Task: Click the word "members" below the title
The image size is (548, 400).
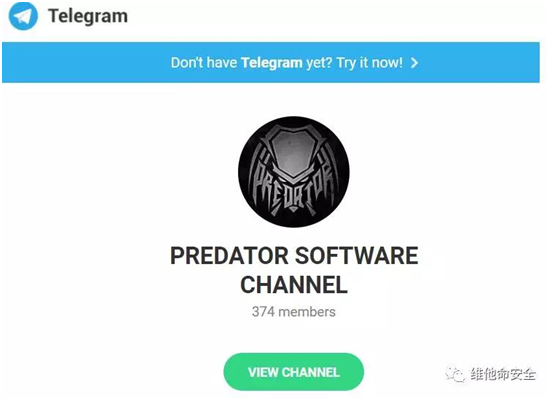Action: point(307,312)
